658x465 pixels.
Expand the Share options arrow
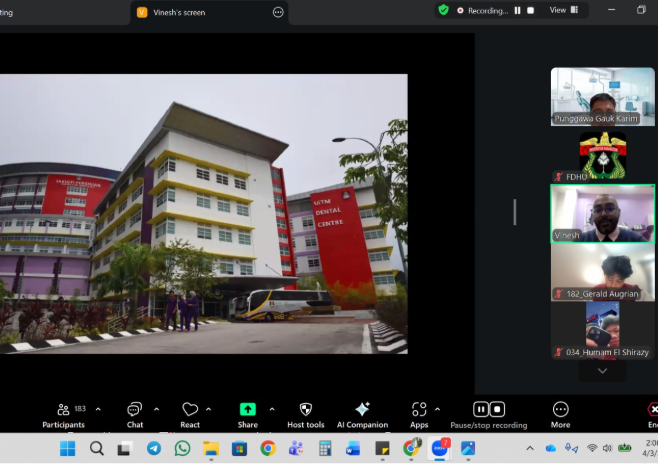[272, 409]
